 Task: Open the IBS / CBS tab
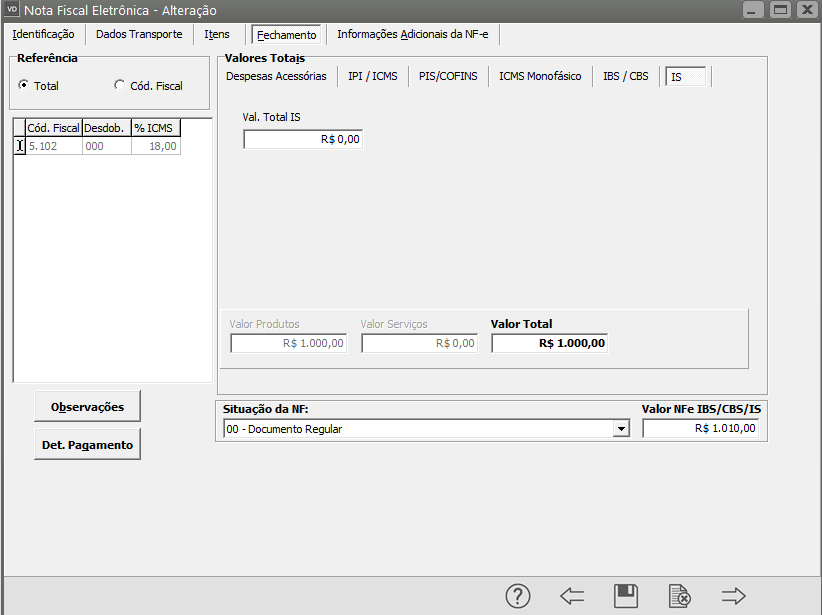pyautogui.click(x=625, y=76)
